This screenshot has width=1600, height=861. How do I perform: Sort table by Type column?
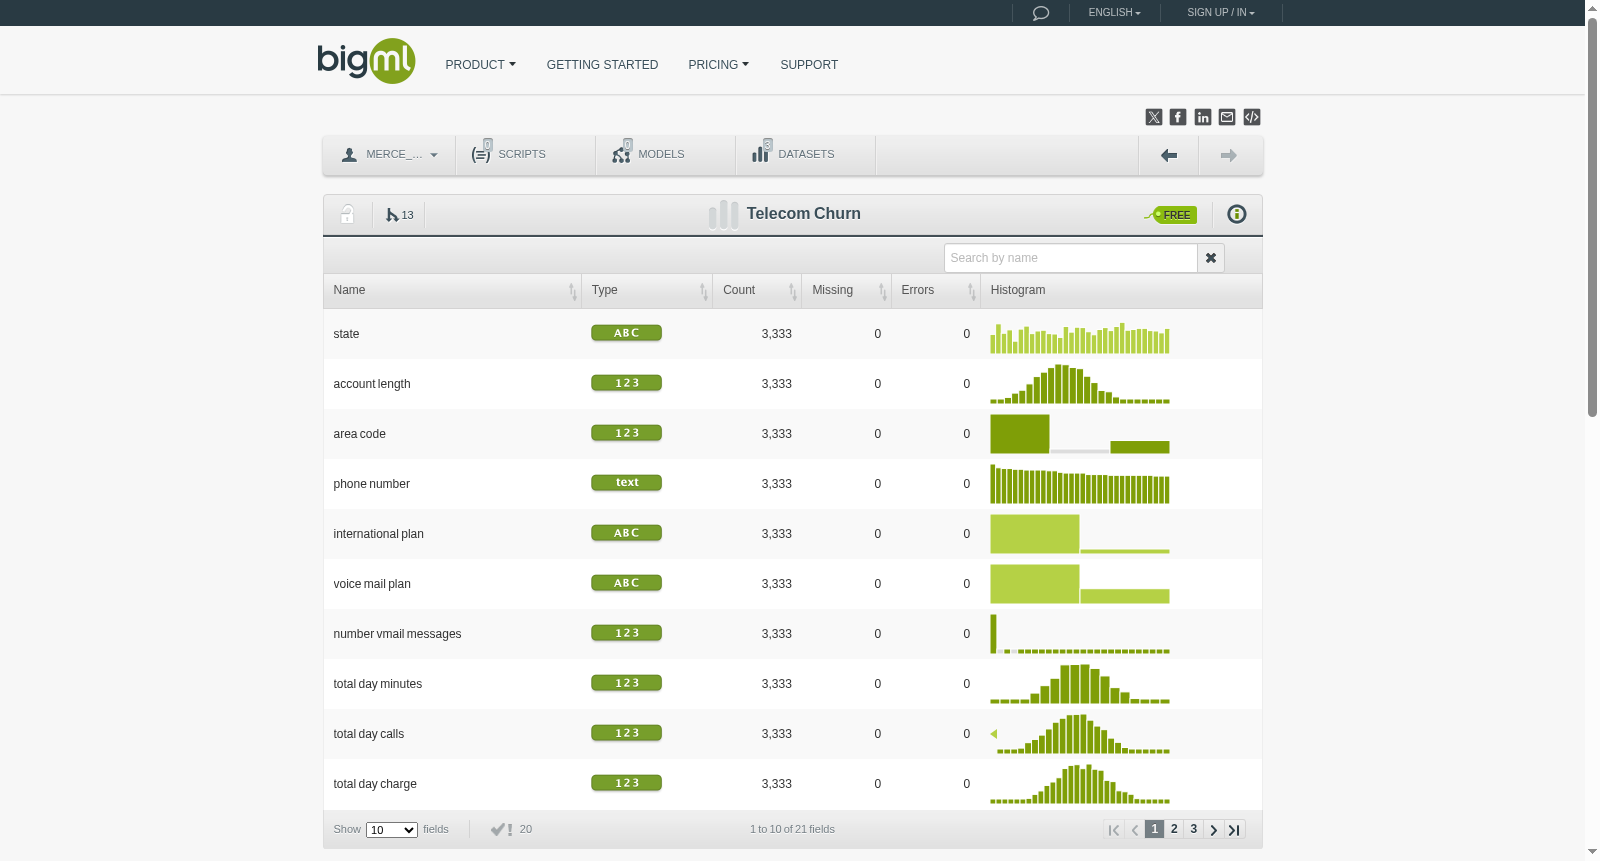pos(647,290)
